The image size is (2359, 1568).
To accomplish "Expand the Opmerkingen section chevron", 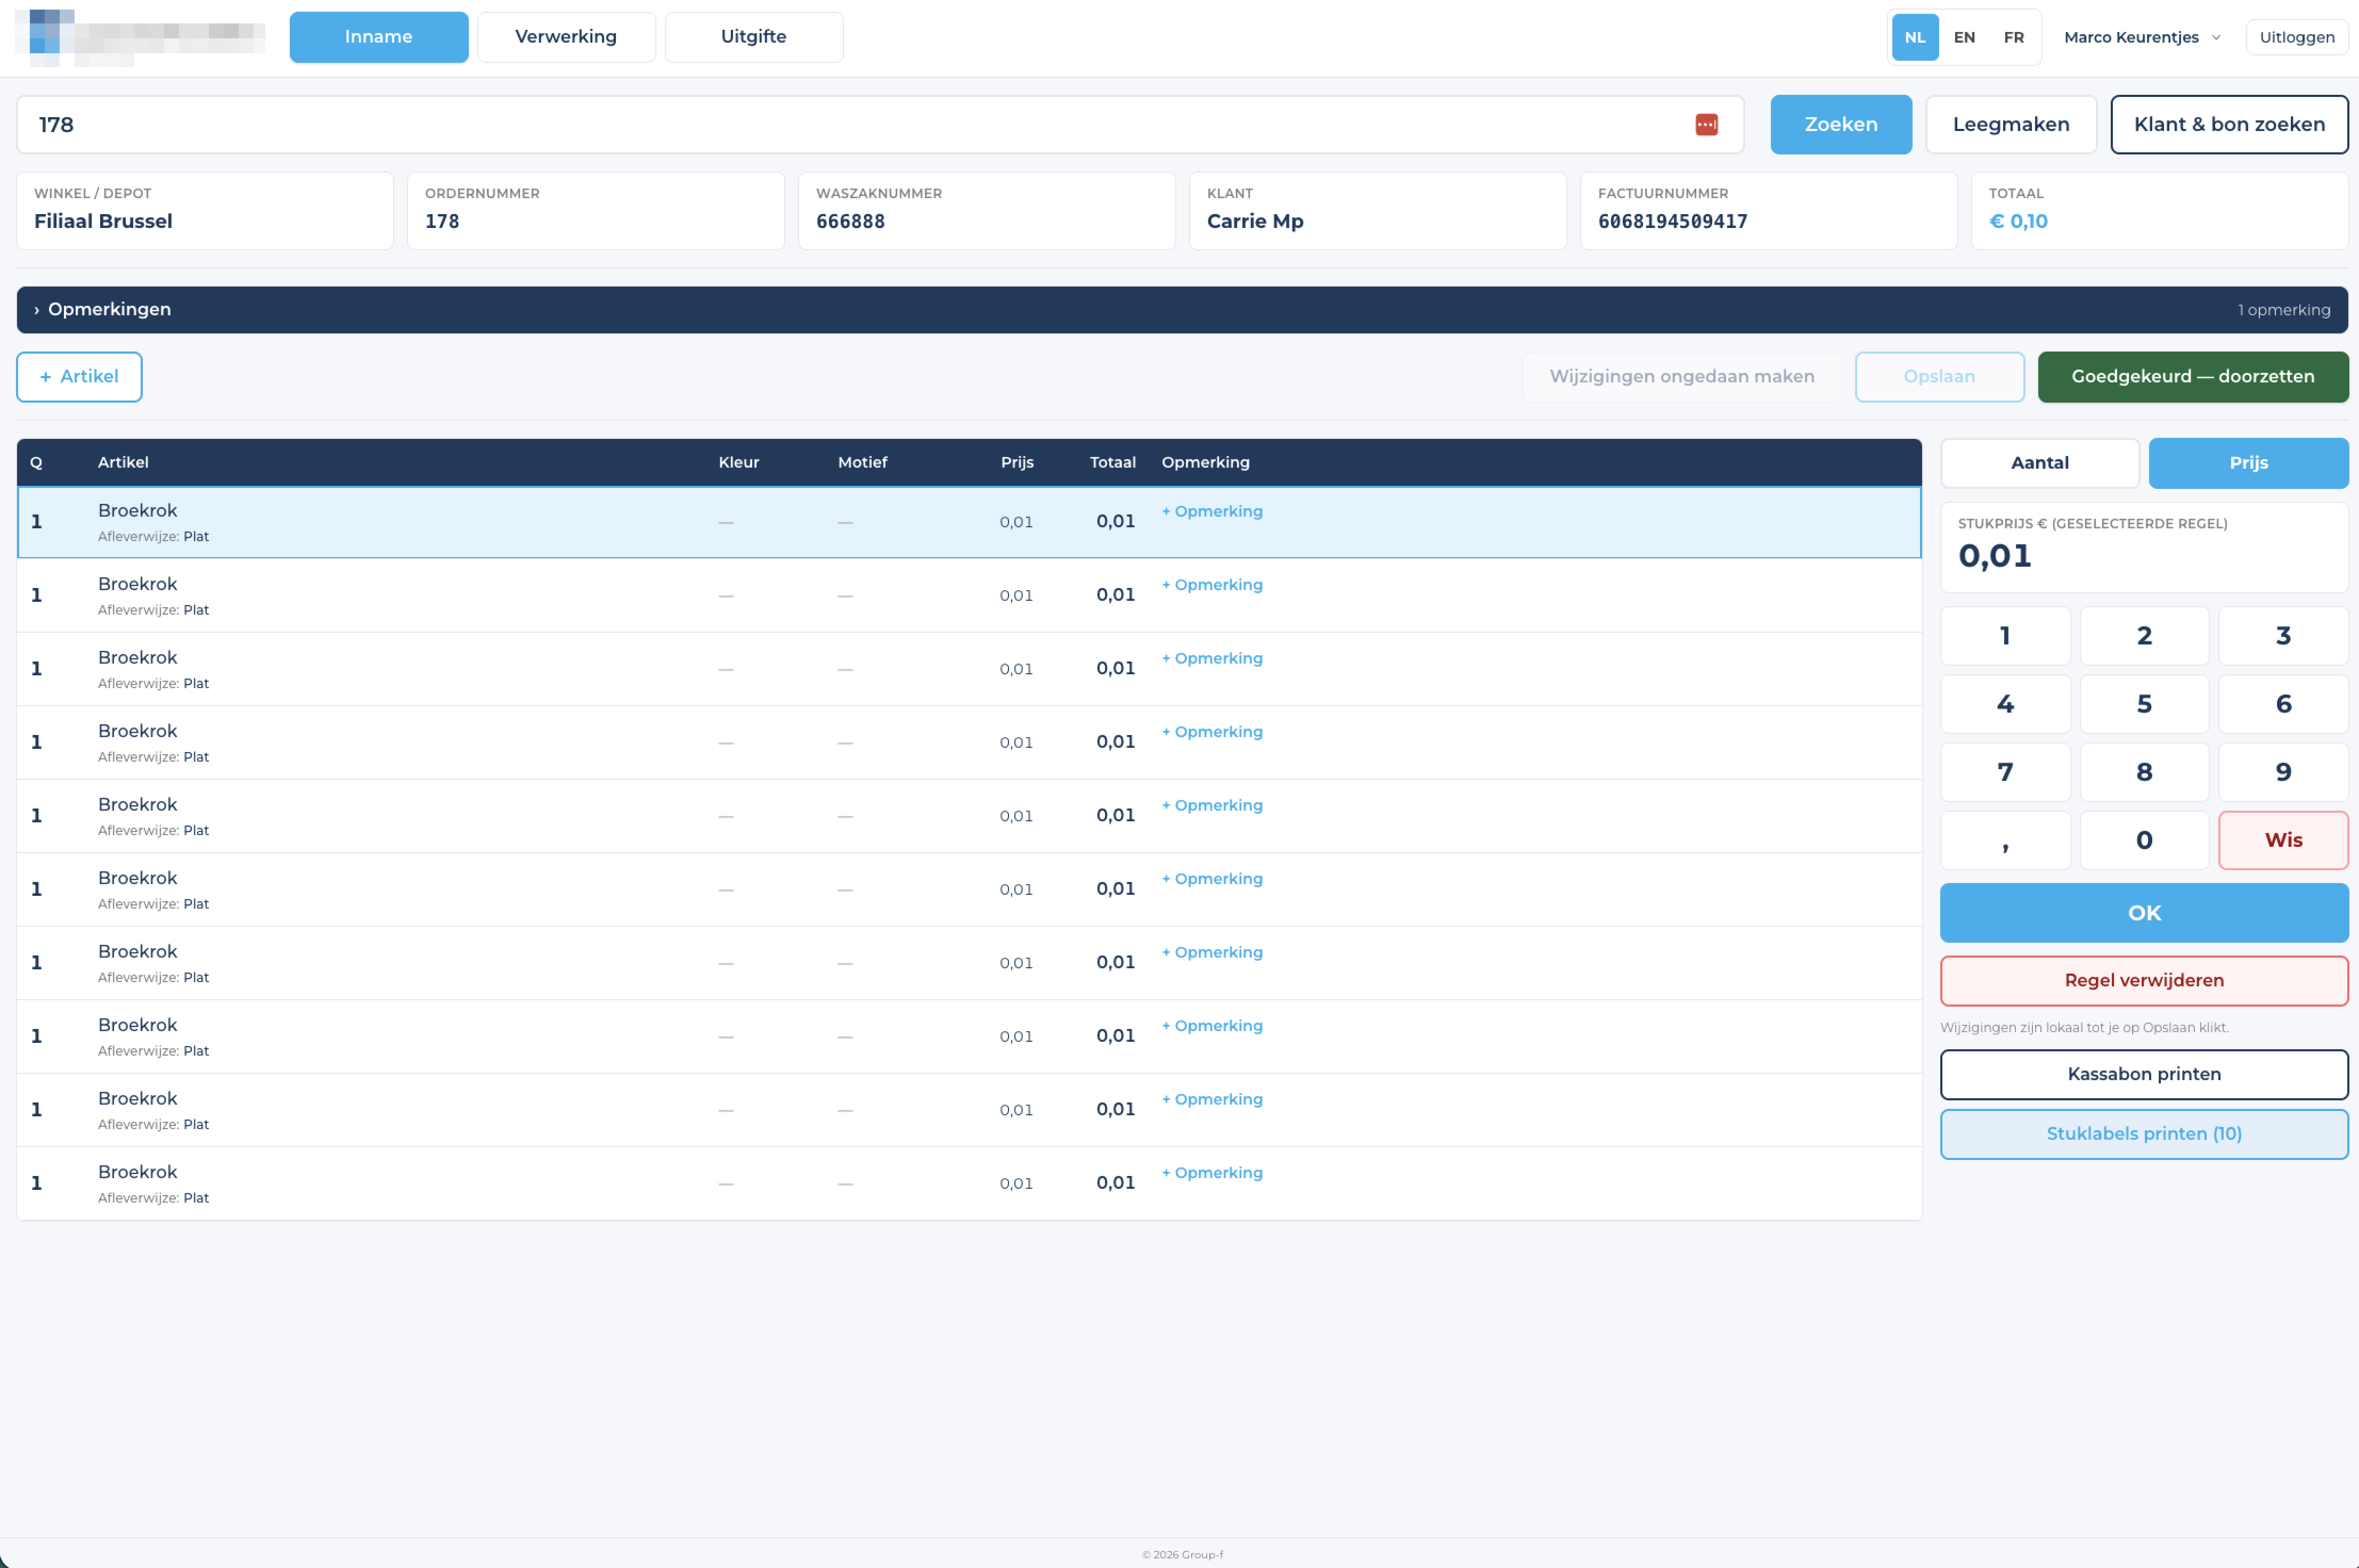I will [x=37, y=310].
